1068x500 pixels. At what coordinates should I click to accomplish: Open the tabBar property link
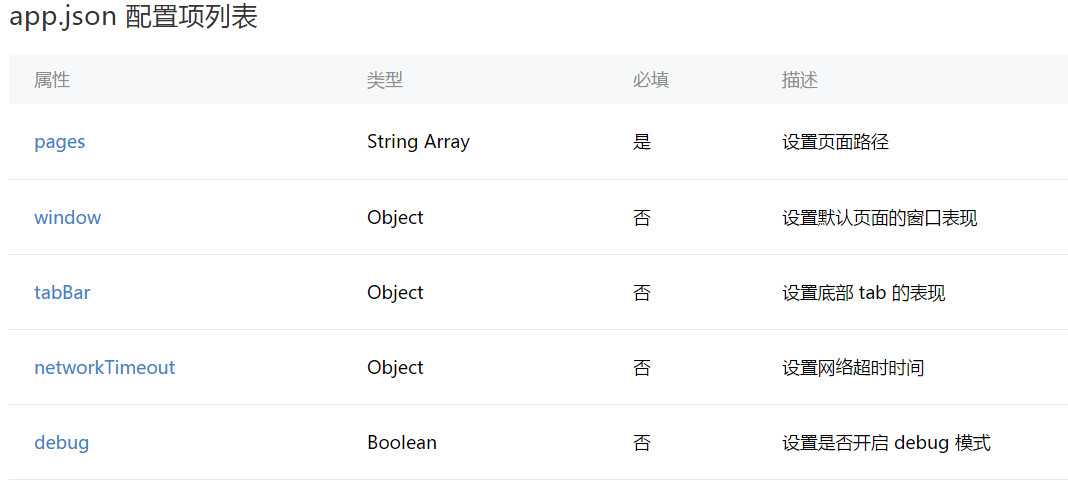click(62, 293)
